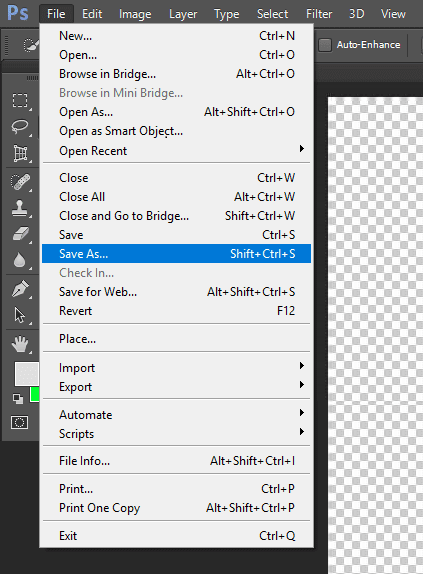
Task: Enable the Auto-Enhance checkbox
Action: pyautogui.click(x=325, y=45)
